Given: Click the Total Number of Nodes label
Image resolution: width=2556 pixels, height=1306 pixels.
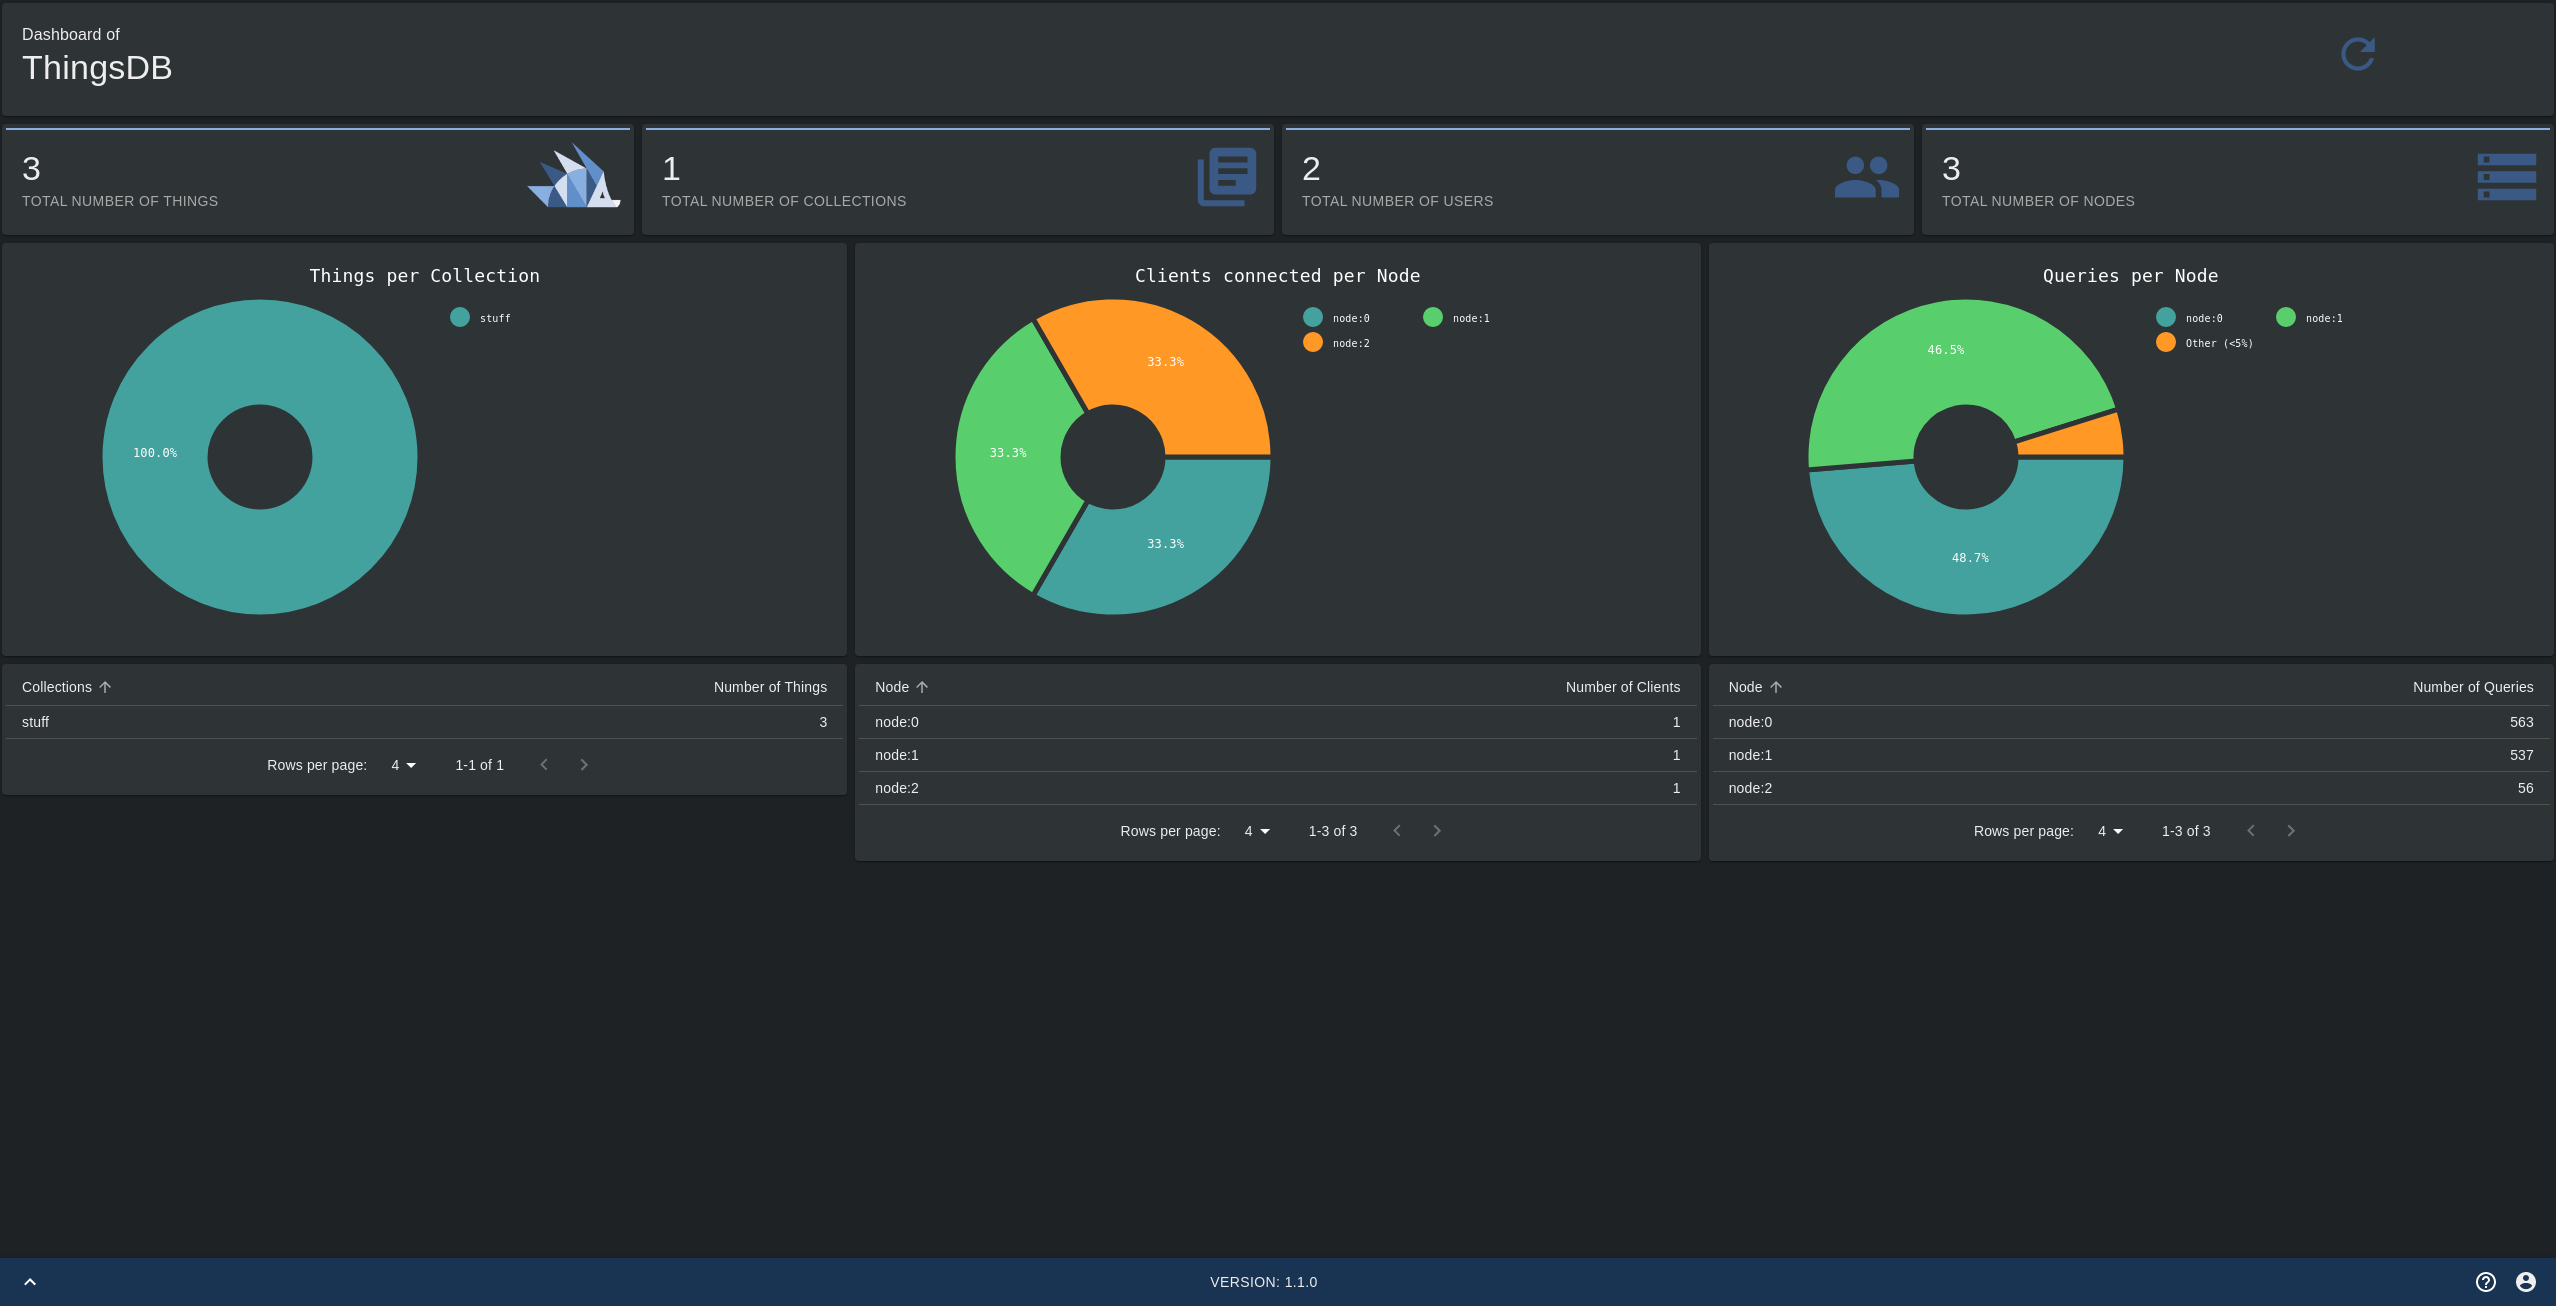Looking at the screenshot, I should (2038, 201).
